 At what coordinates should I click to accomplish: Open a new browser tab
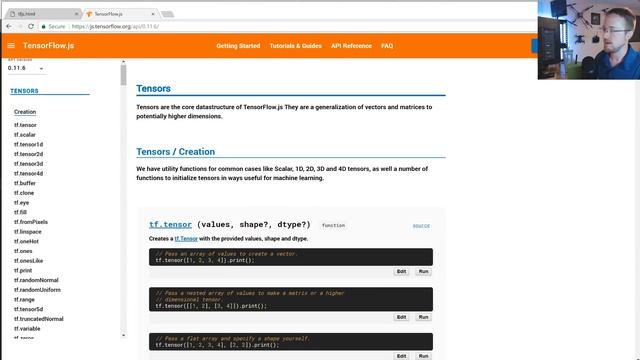[x=167, y=14]
